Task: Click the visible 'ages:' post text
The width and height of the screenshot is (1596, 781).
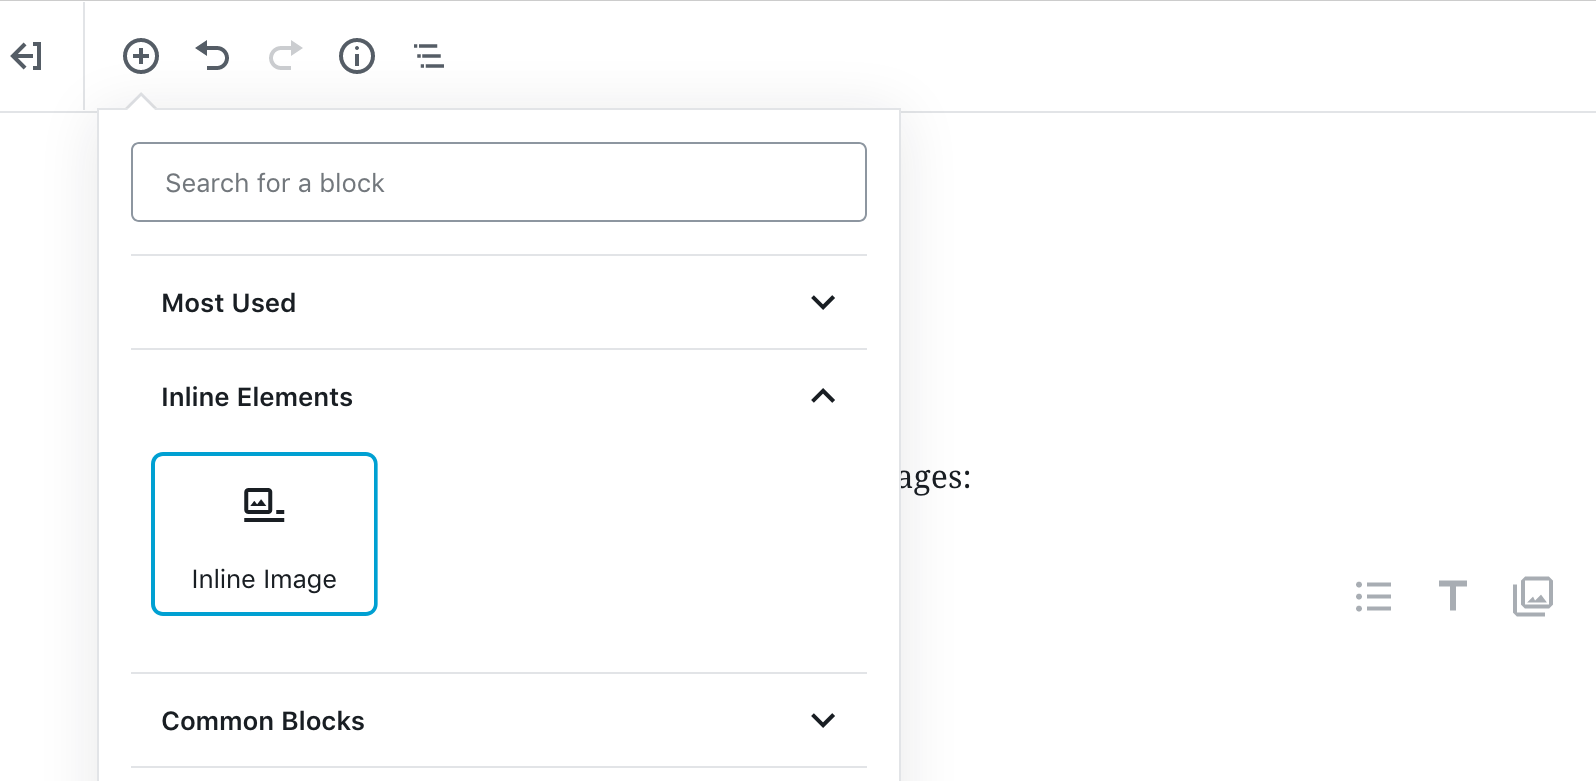Action: (934, 477)
